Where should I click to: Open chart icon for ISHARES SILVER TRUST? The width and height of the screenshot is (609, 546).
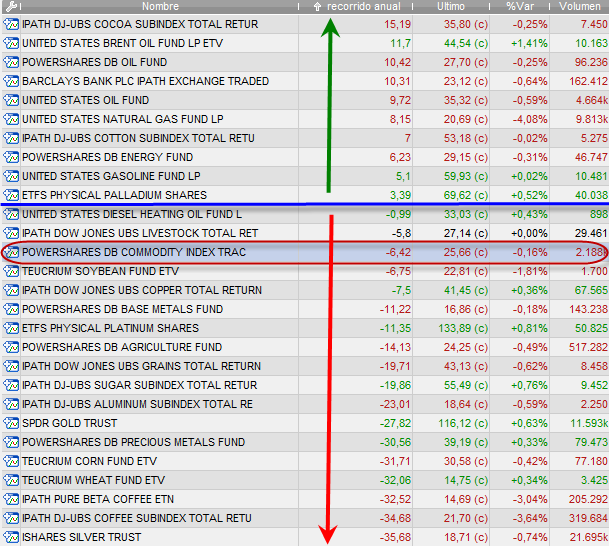tap(11, 537)
